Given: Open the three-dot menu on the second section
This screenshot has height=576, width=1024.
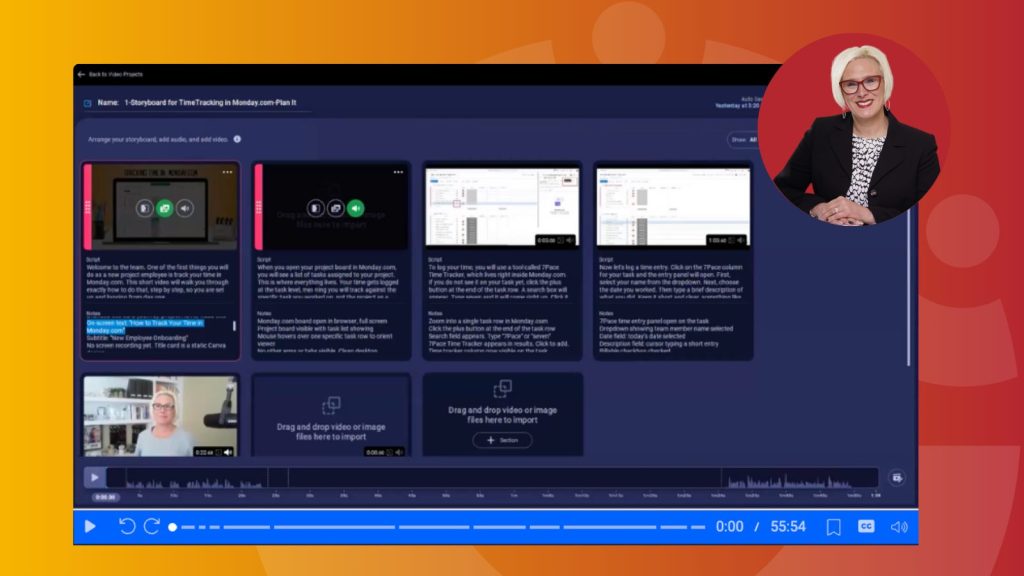Looking at the screenshot, I should point(398,172).
